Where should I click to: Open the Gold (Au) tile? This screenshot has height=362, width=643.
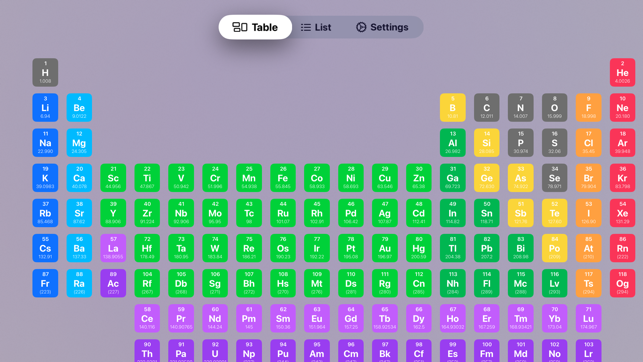click(x=385, y=248)
